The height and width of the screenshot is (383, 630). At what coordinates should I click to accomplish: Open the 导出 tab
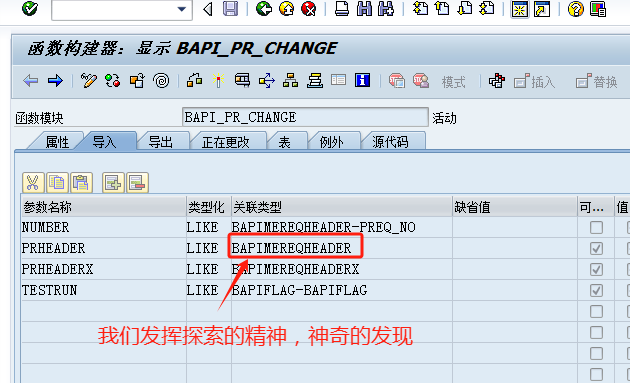[160, 142]
